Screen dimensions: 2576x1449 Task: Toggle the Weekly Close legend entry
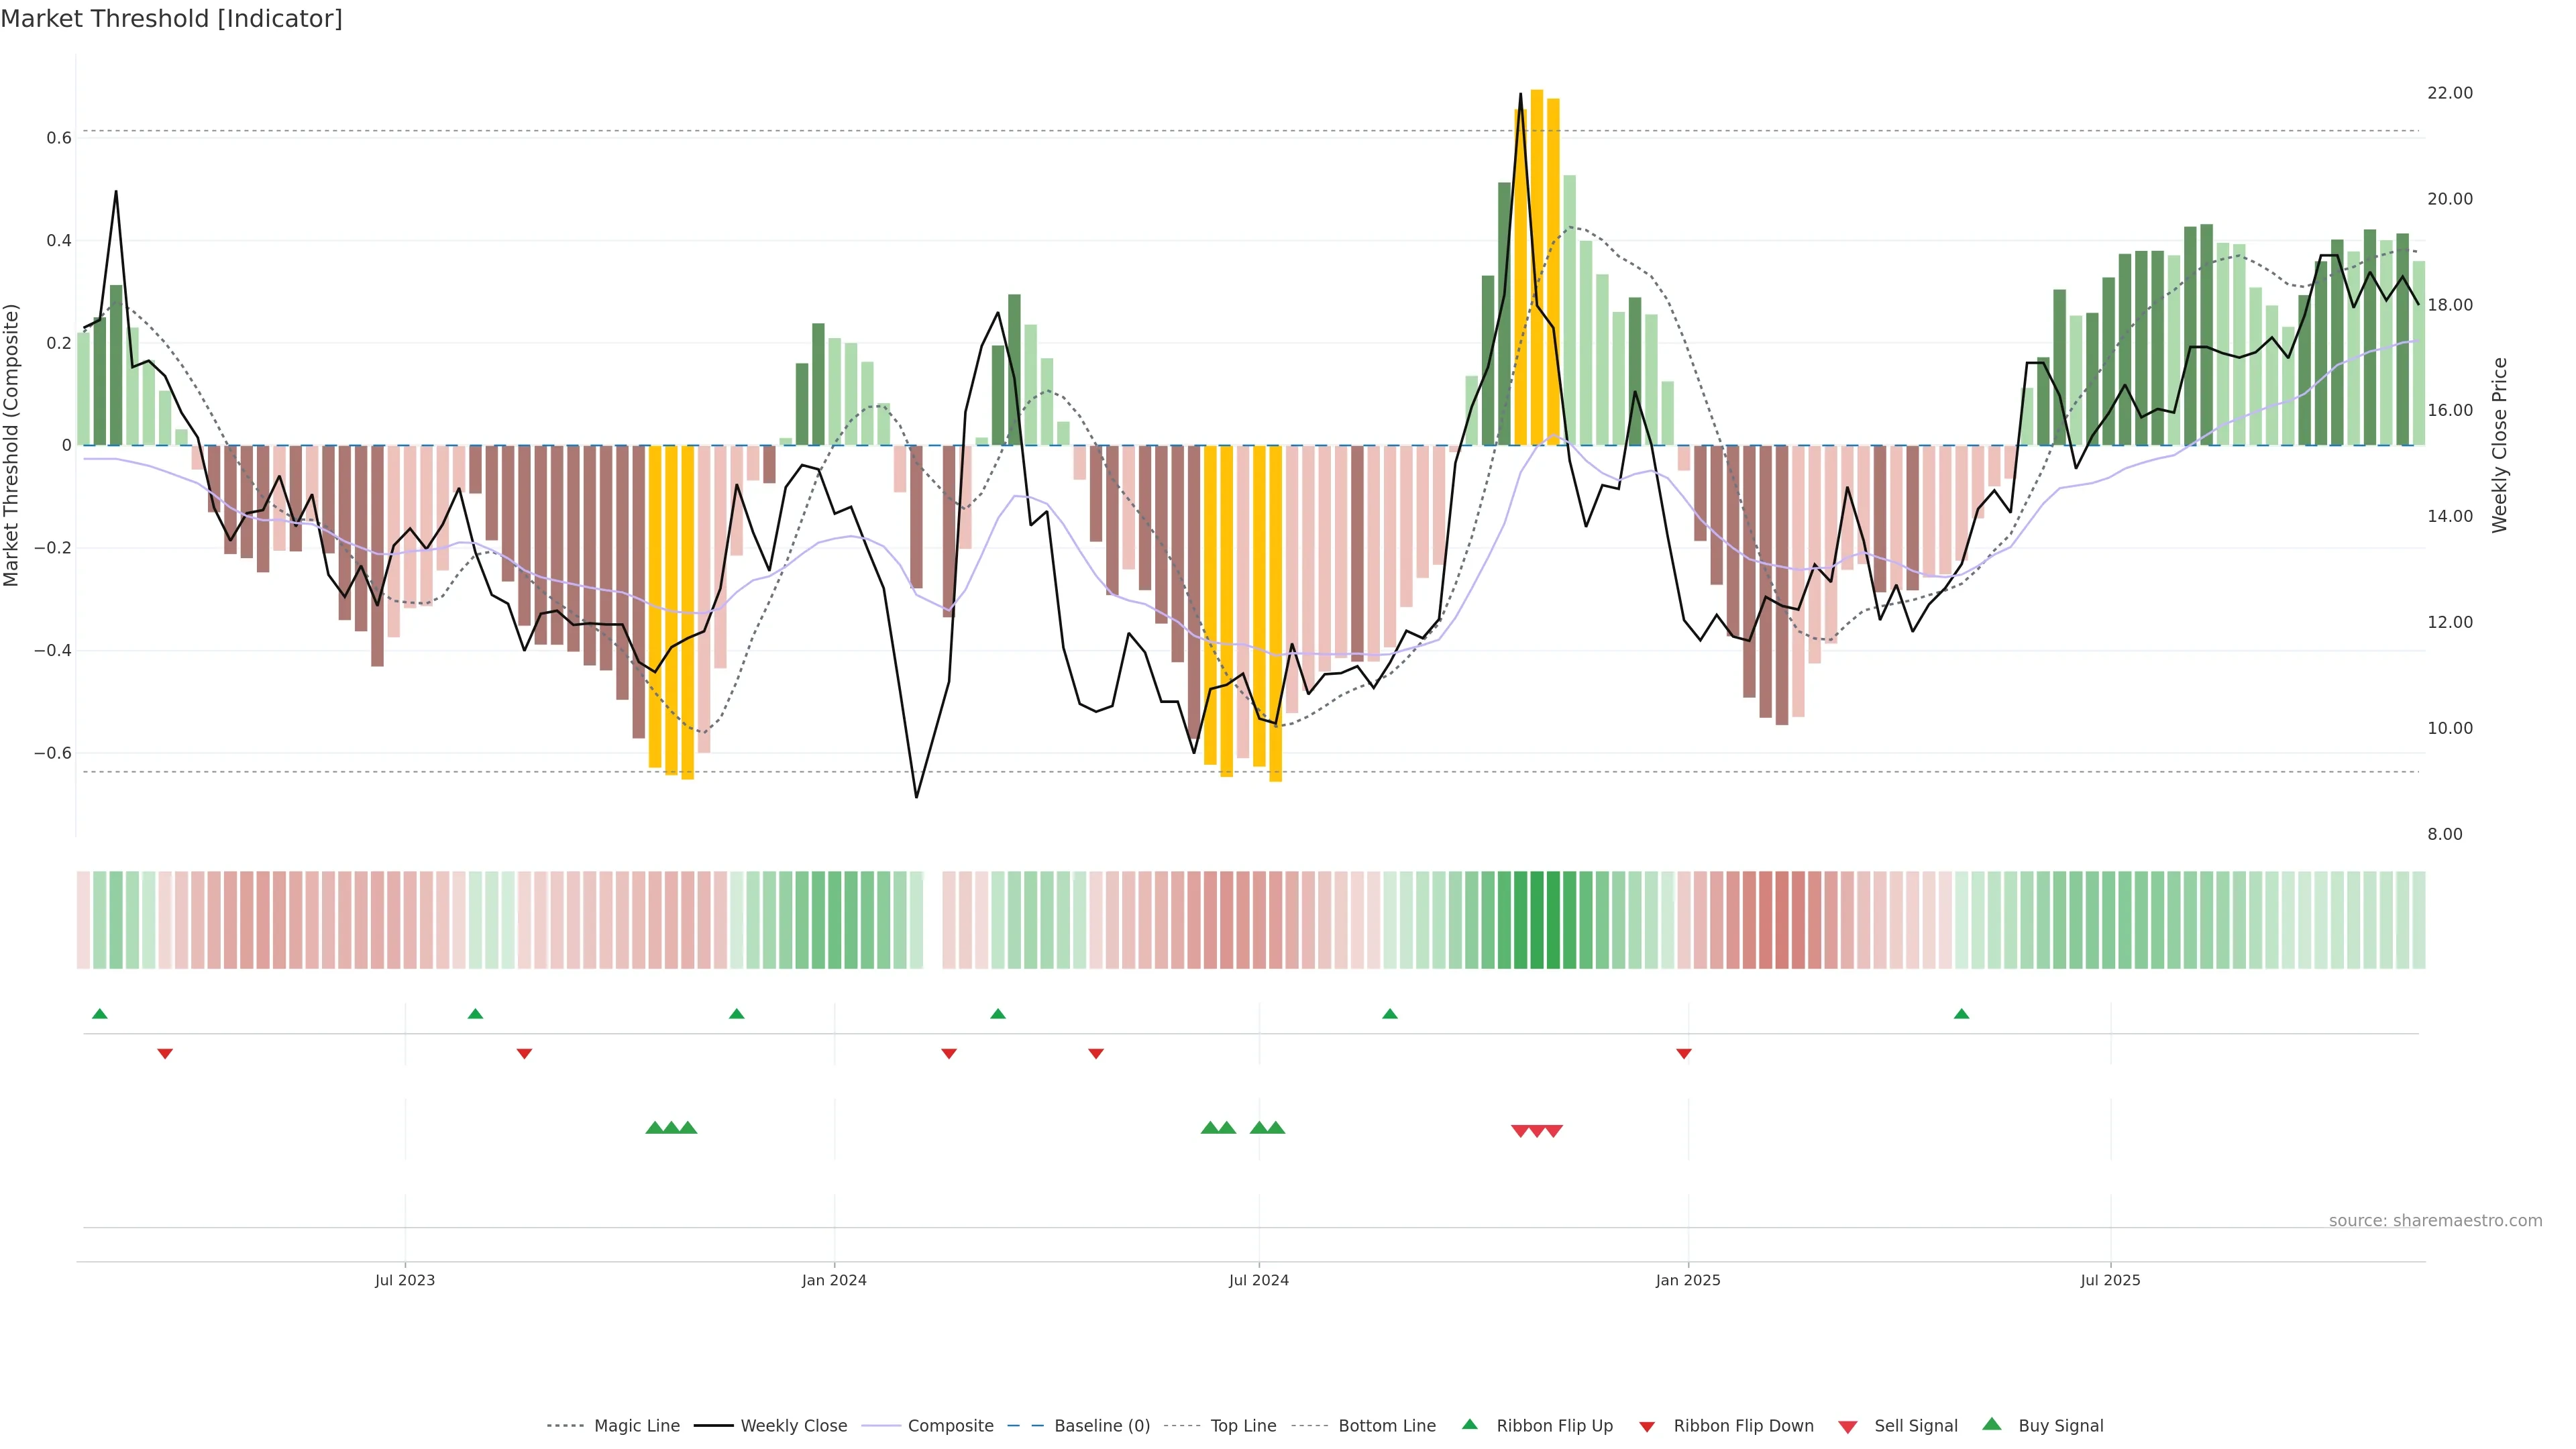793,1426
